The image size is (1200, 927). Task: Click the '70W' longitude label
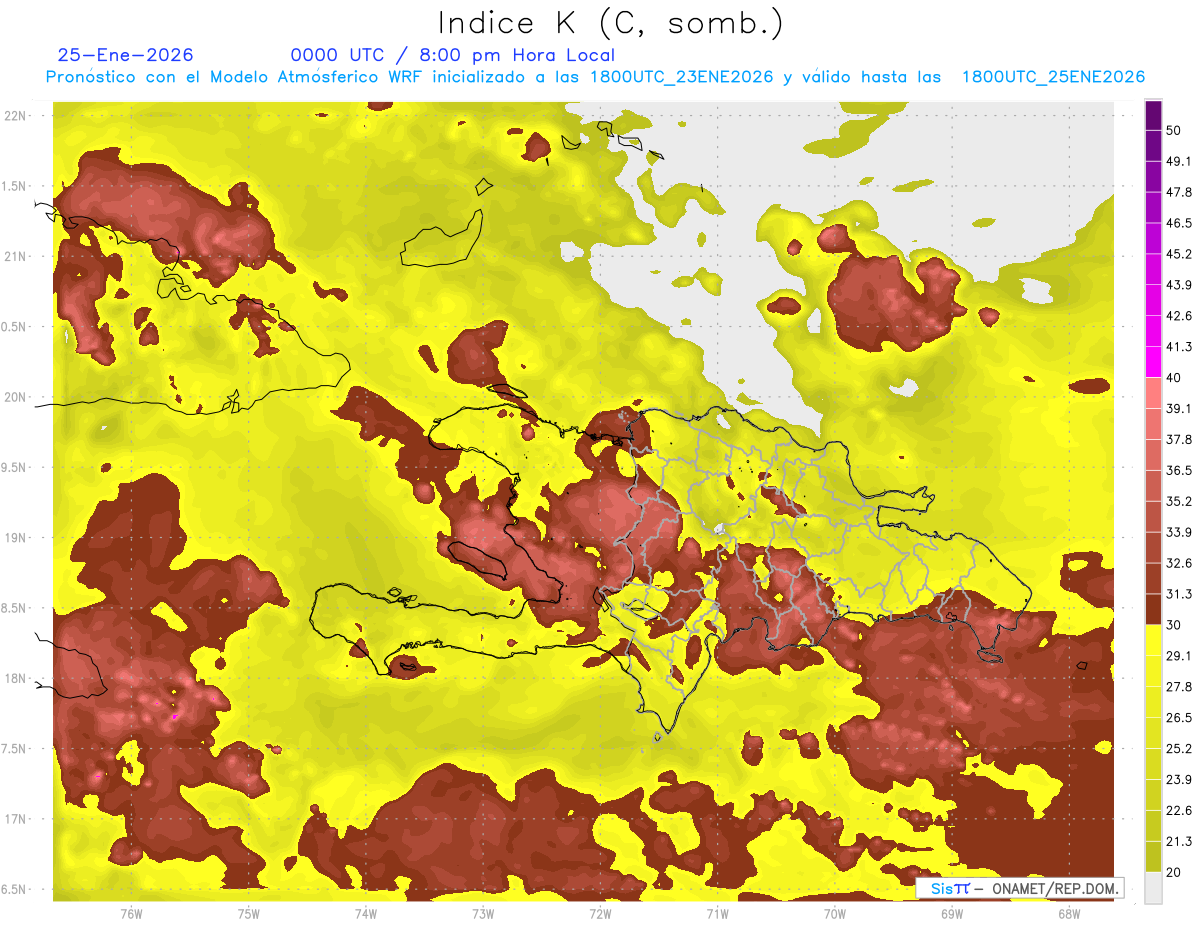point(835,914)
